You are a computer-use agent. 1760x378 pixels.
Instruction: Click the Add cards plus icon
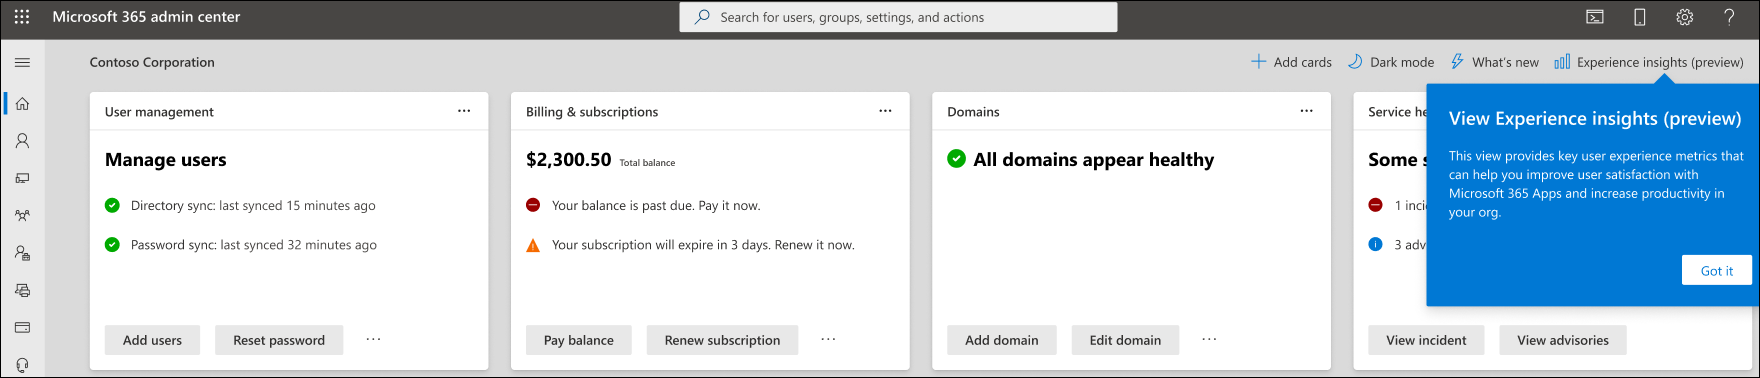point(1258,62)
